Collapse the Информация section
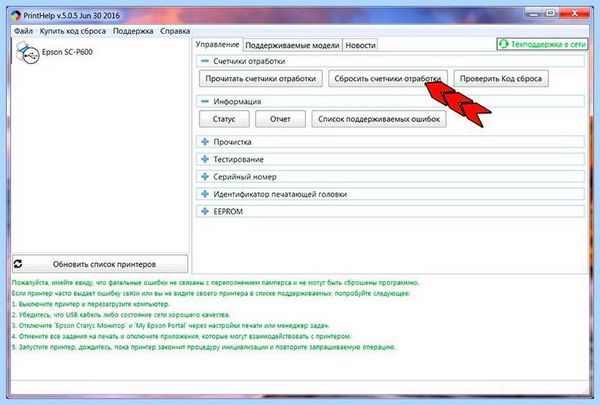 pyautogui.click(x=205, y=101)
